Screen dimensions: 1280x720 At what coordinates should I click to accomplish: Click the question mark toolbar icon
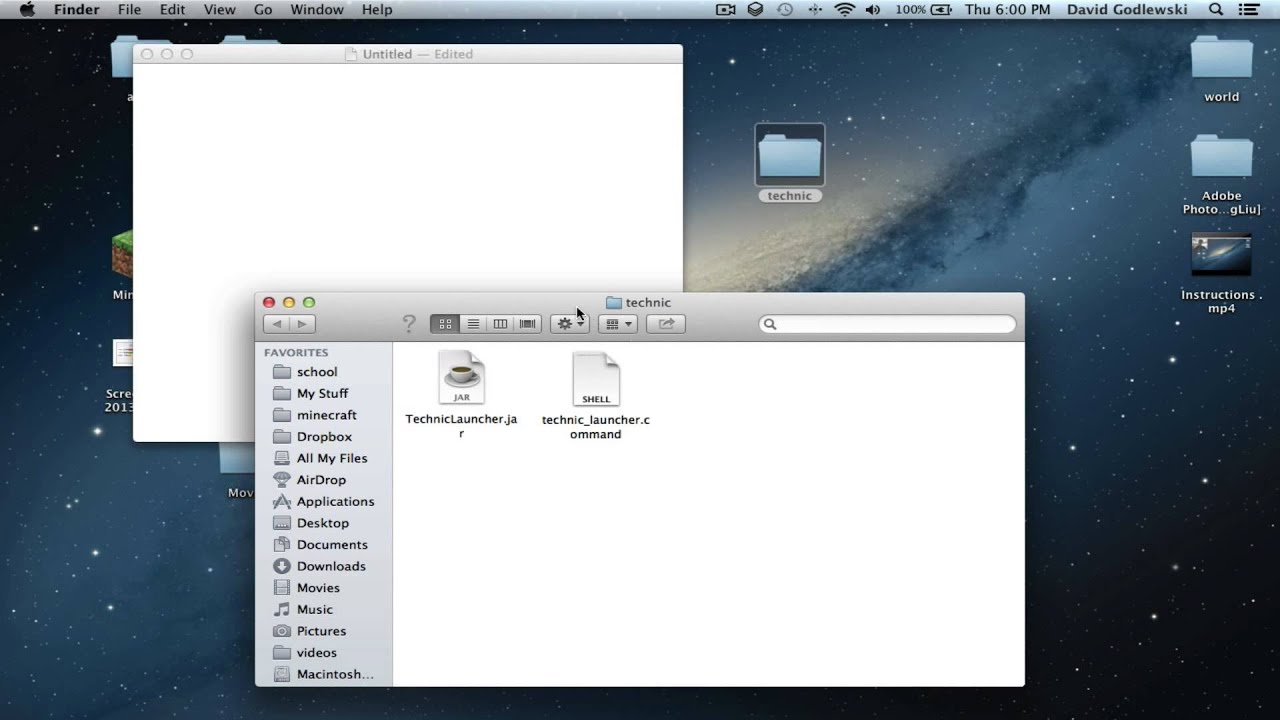coord(408,324)
